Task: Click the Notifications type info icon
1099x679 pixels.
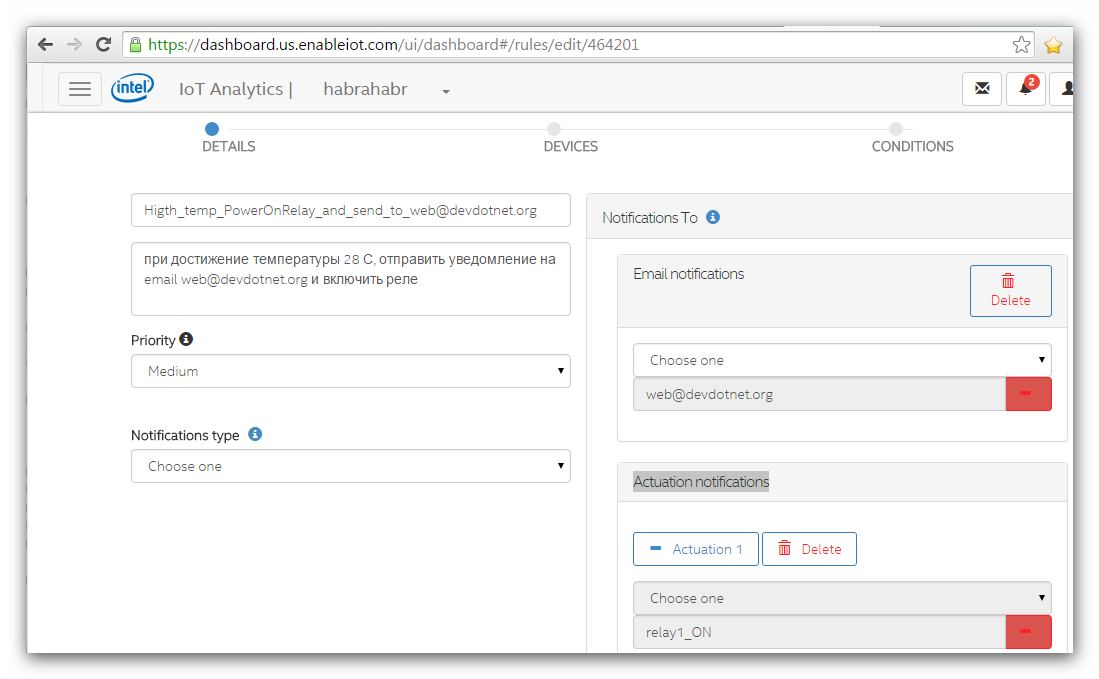Action: click(x=255, y=434)
